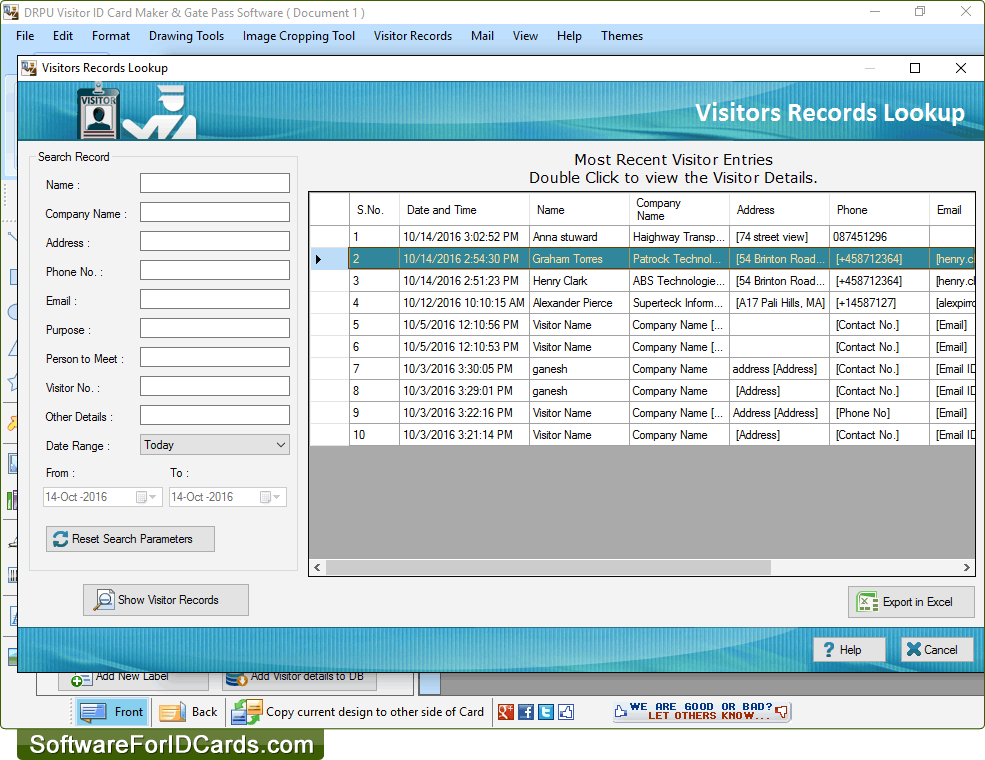The width and height of the screenshot is (985, 760).
Task: Click Add New Label in the main window
Action: pos(133,678)
